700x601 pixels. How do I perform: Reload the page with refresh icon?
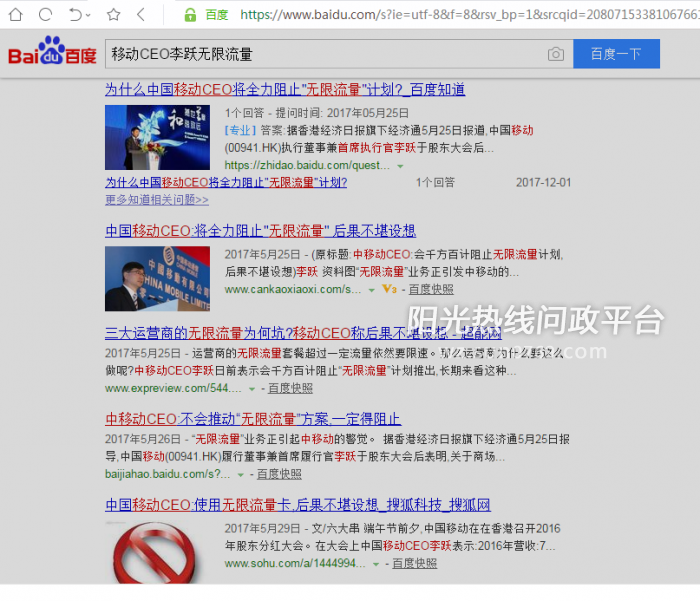pos(46,15)
